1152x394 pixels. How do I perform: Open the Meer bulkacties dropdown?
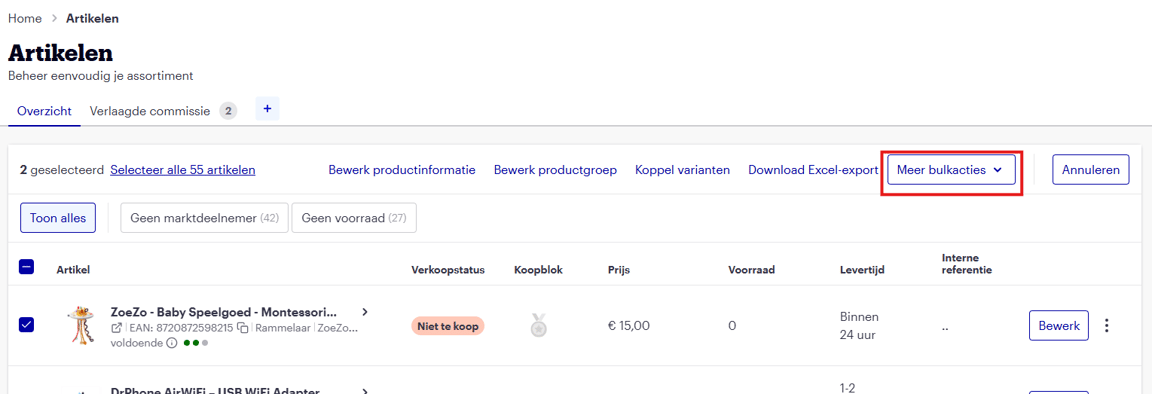(951, 170)
